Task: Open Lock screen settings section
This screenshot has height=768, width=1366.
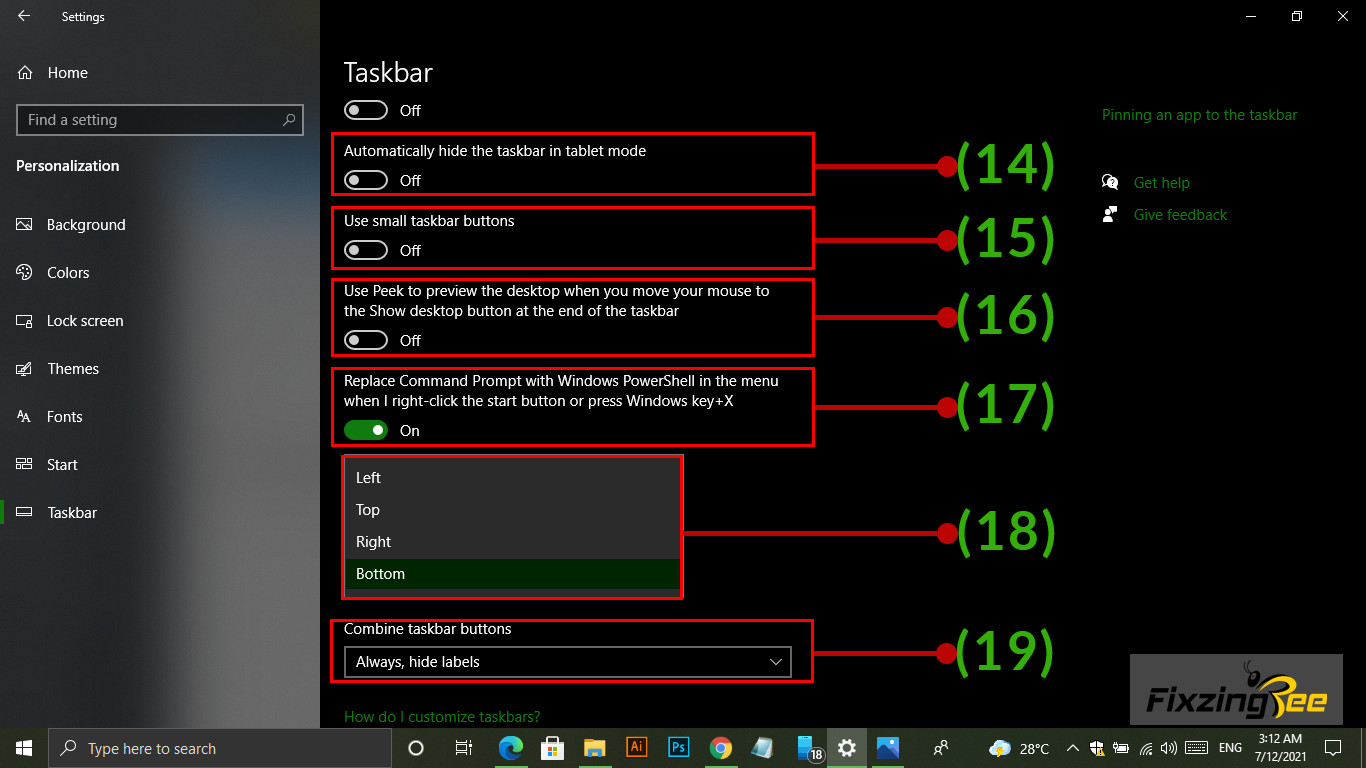Action: 85,321
